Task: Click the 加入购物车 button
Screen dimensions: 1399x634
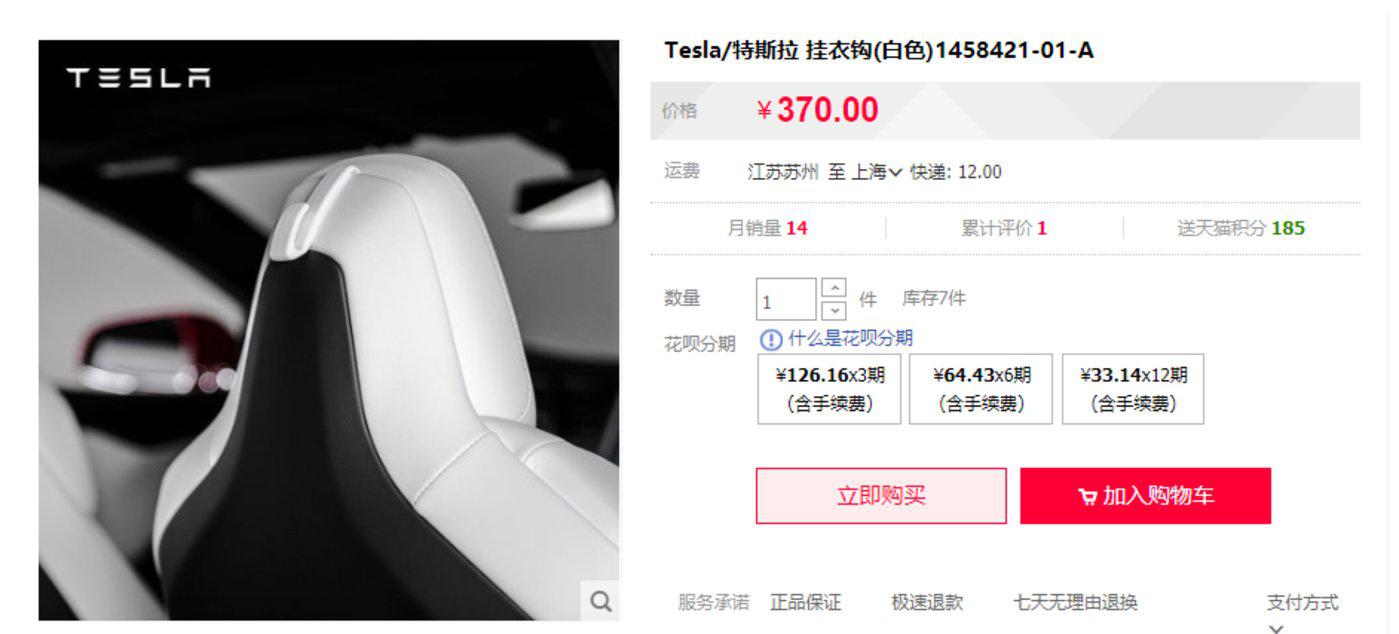Action: pos(1145,496)
